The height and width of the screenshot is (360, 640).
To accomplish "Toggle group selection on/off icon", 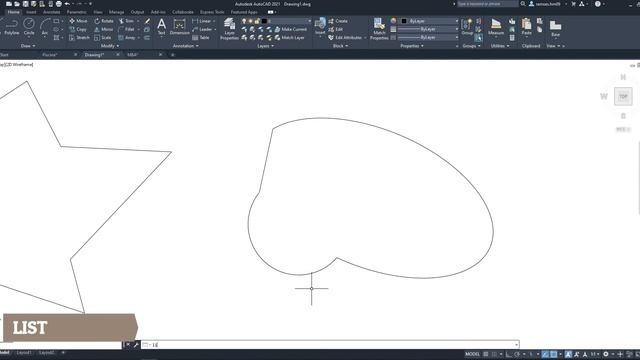I will pos(478,38).
